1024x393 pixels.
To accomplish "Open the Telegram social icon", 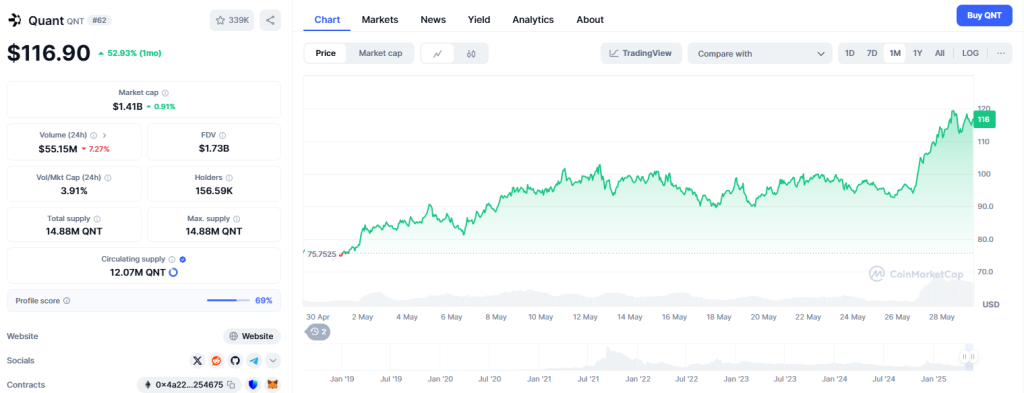I will pos(254,360).
